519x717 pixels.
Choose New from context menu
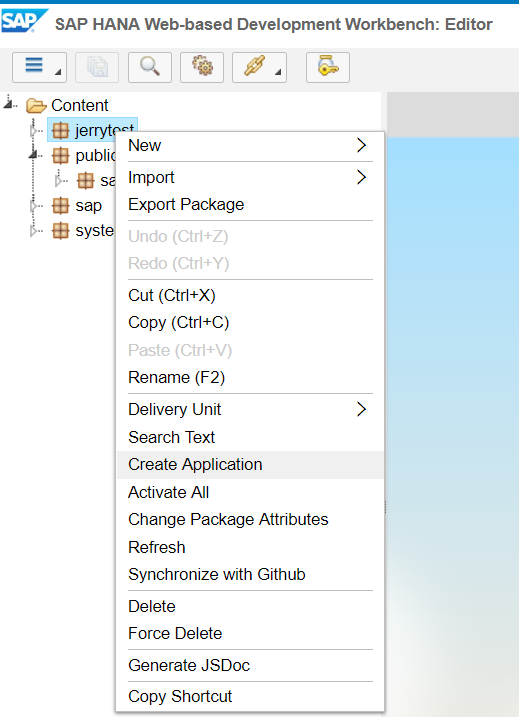pyautogui.click(x=250, y=145)
